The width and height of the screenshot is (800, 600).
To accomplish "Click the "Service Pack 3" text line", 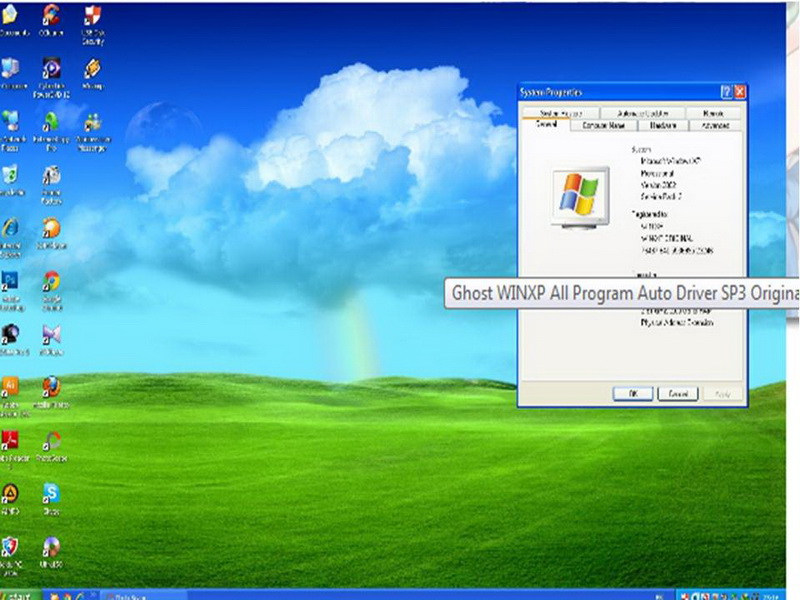I will coord(661,196).
